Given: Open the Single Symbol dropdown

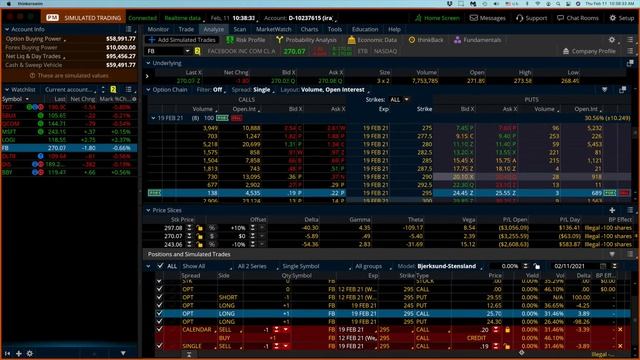Looking at the screenshot, I should [316, 266].
